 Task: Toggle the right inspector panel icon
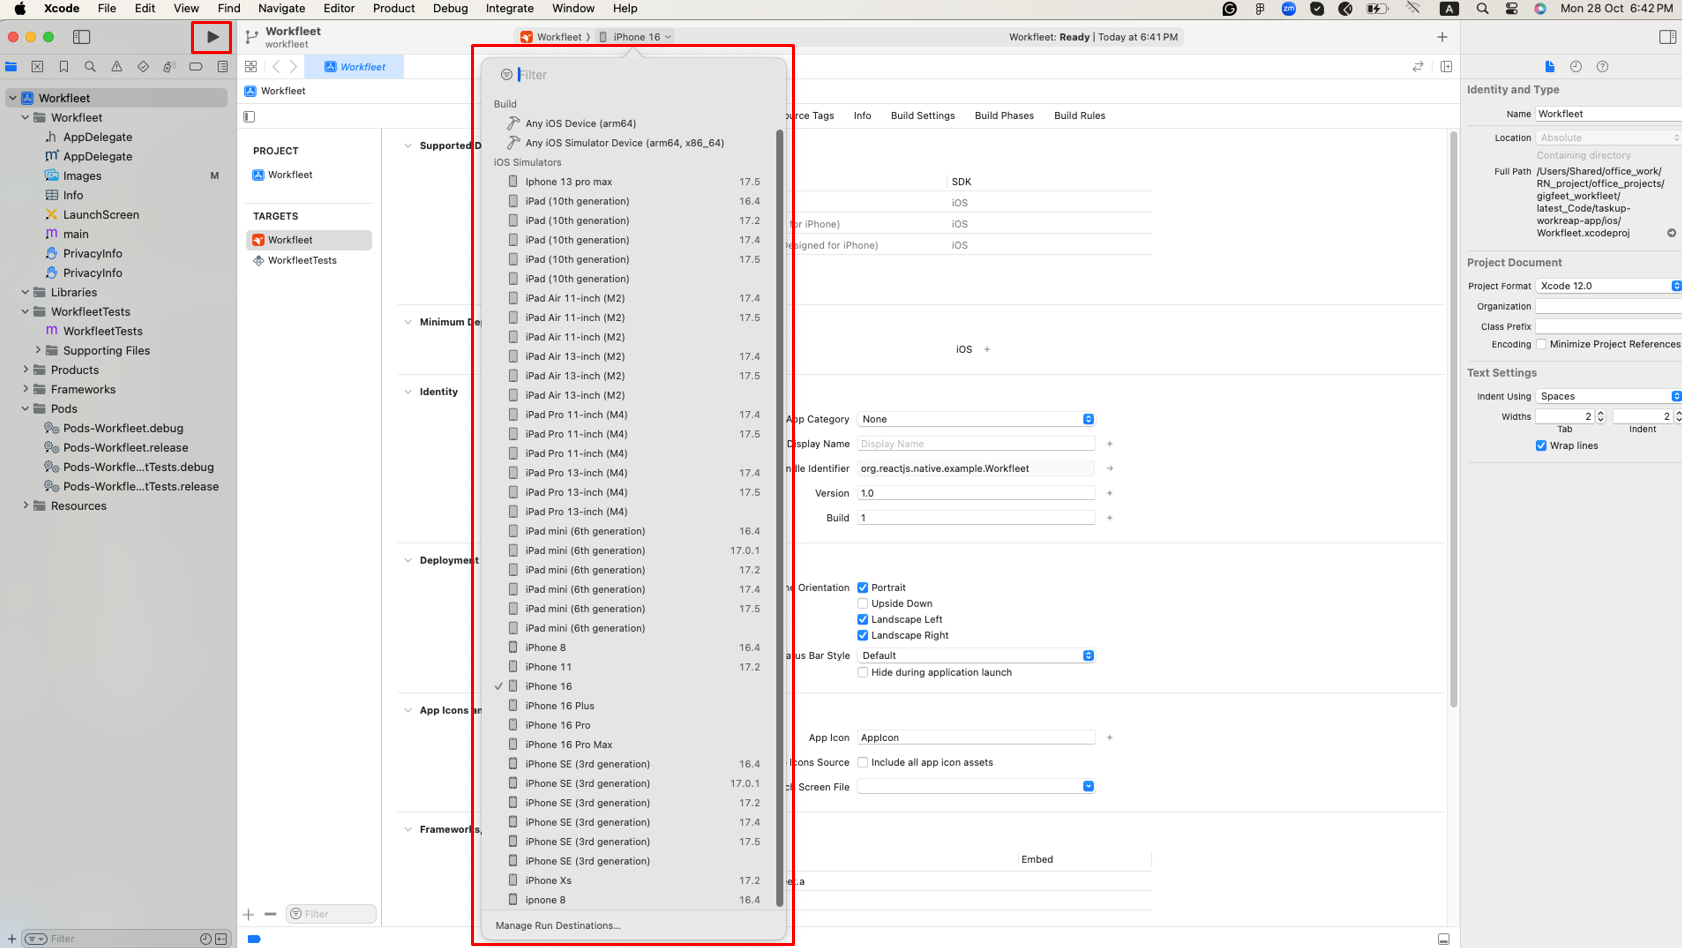[x=1667, y=37]
